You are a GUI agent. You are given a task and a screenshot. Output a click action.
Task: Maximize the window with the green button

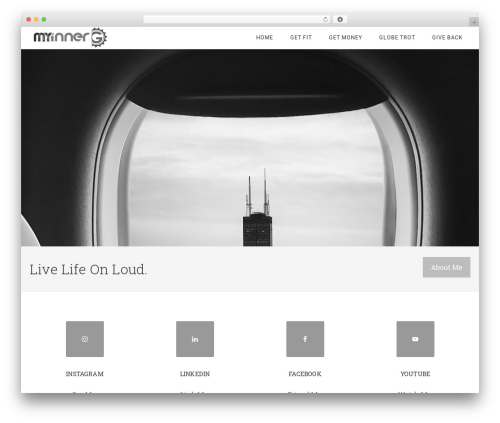point(44,19)
